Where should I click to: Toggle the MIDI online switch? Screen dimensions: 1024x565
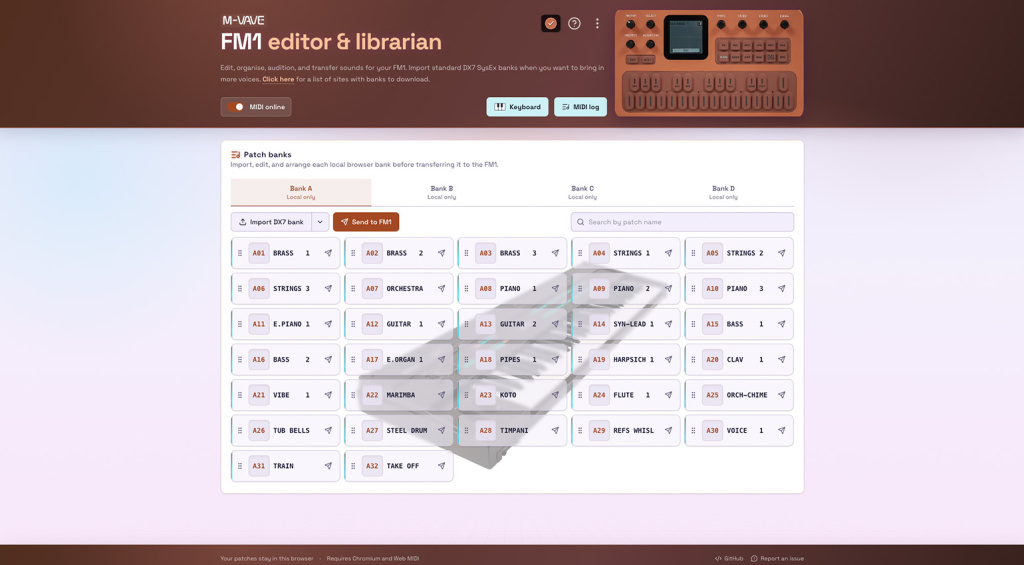coord(236,106)
